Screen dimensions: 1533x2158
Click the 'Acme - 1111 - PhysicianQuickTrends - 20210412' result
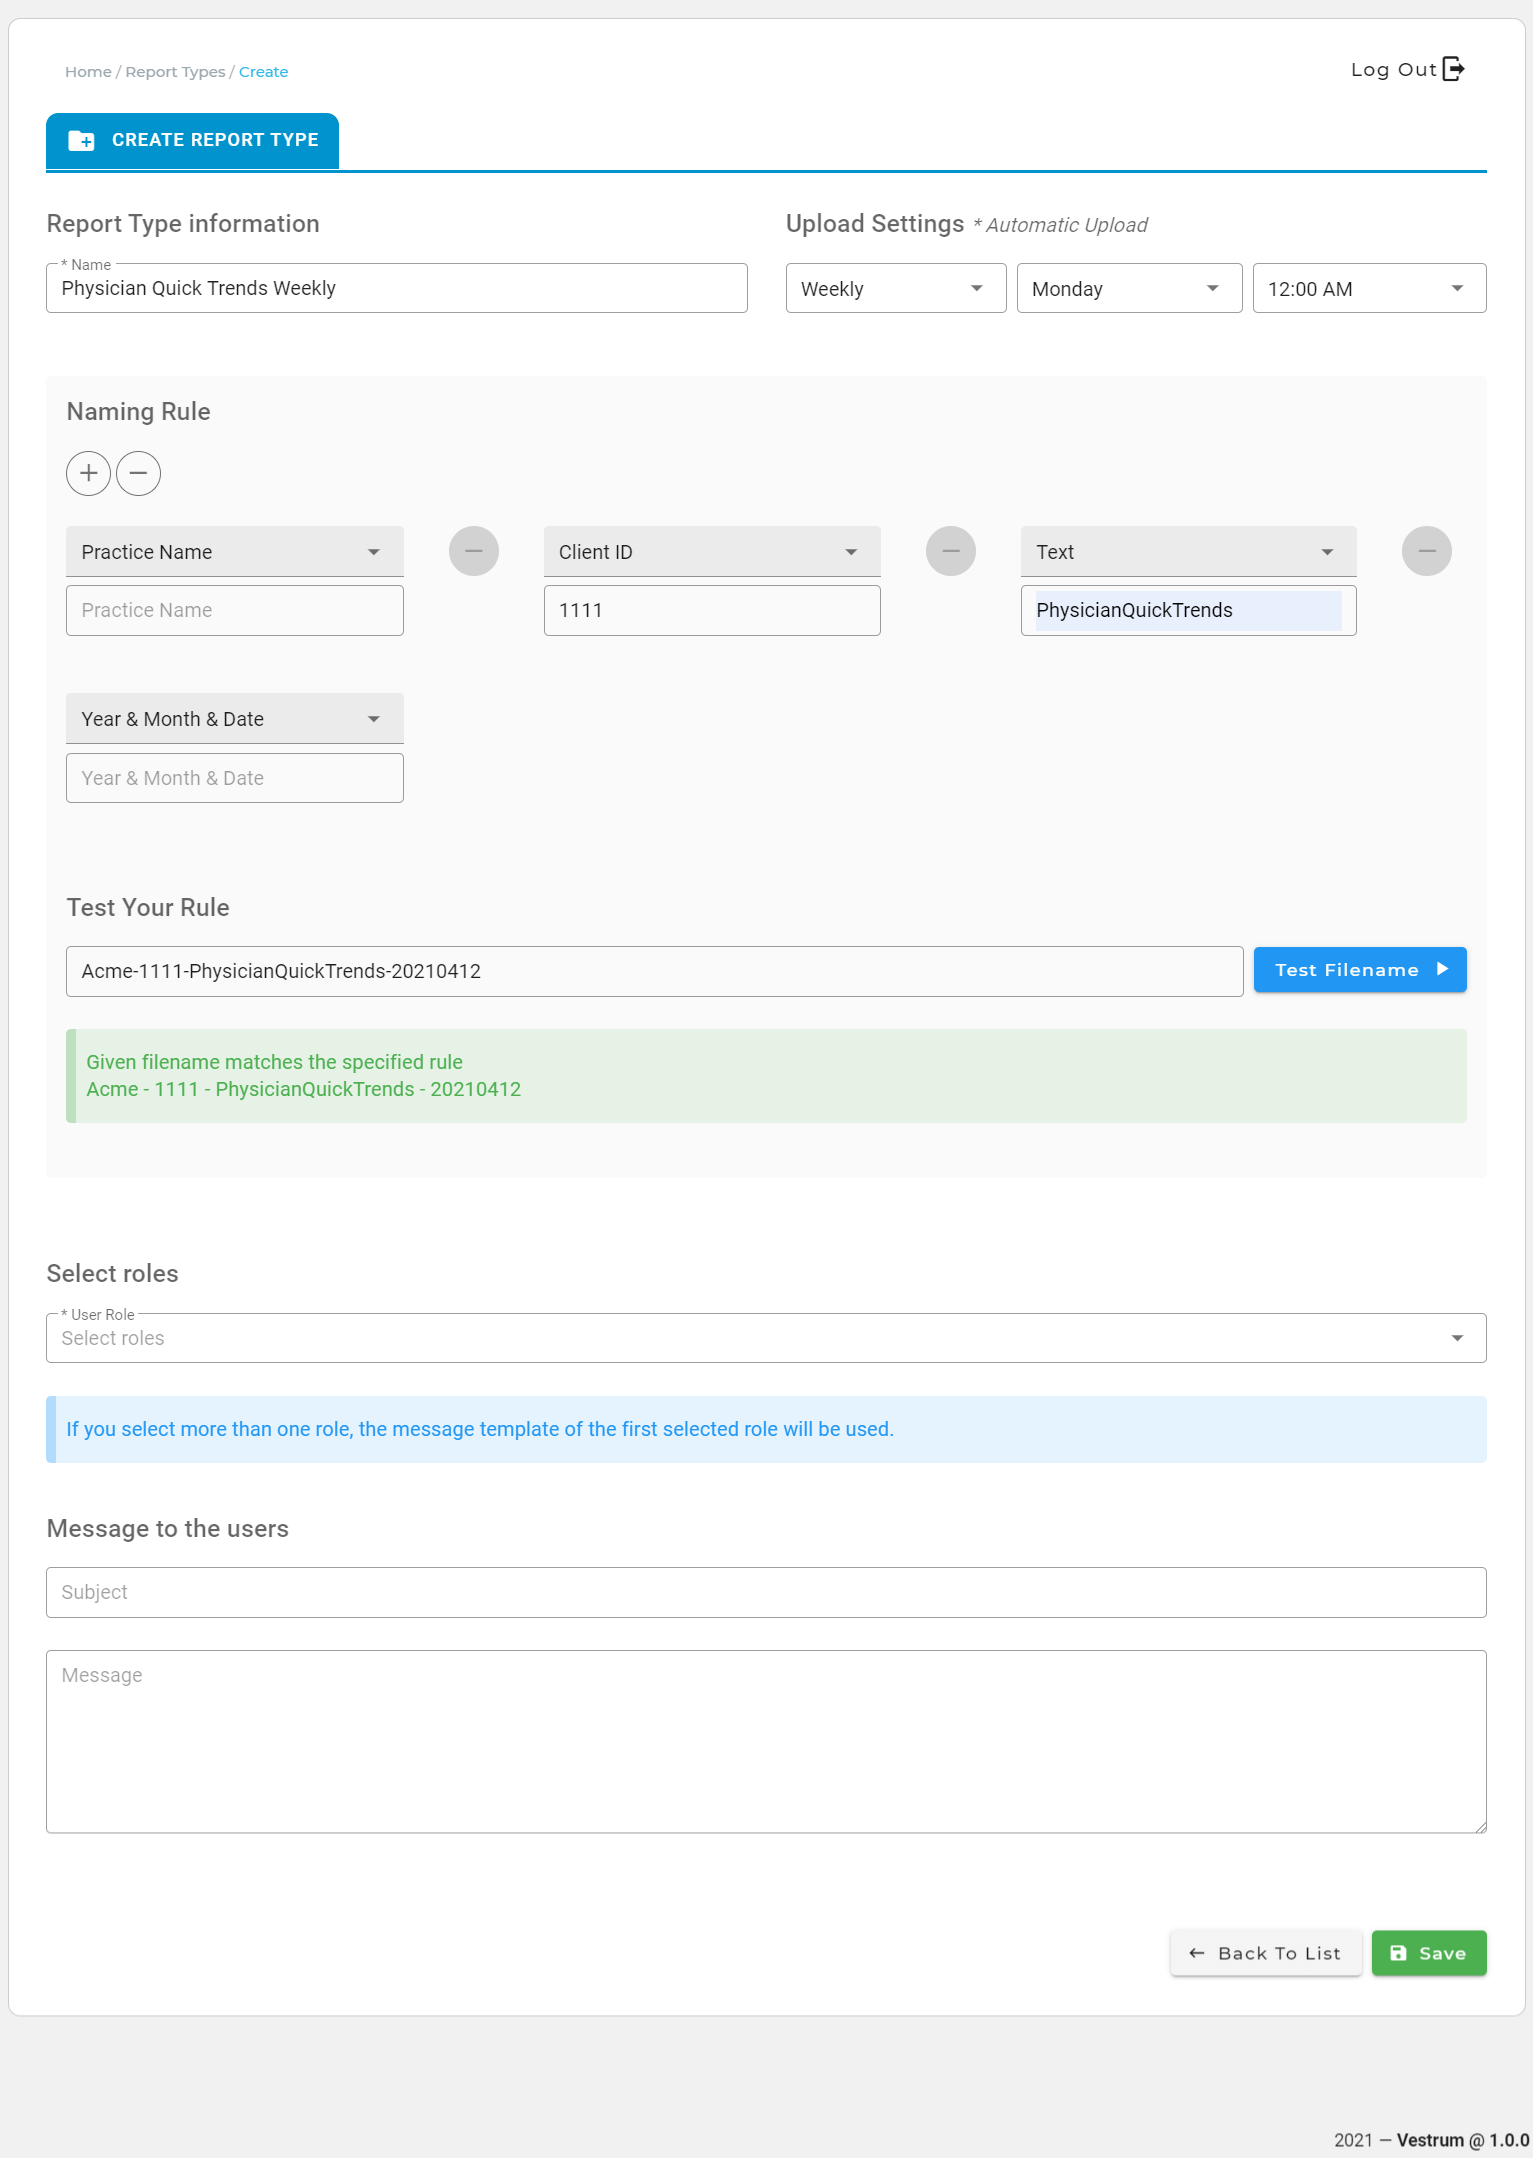[303, 1089]
